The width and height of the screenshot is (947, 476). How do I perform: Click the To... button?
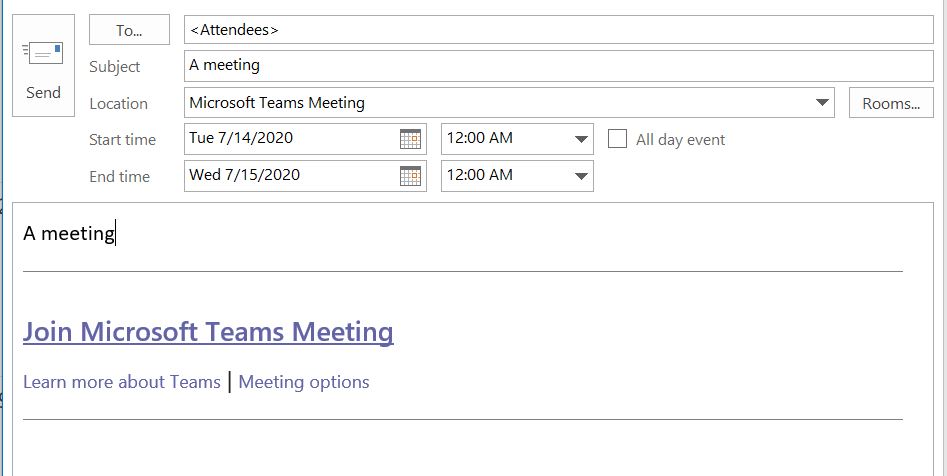point(129,30)
